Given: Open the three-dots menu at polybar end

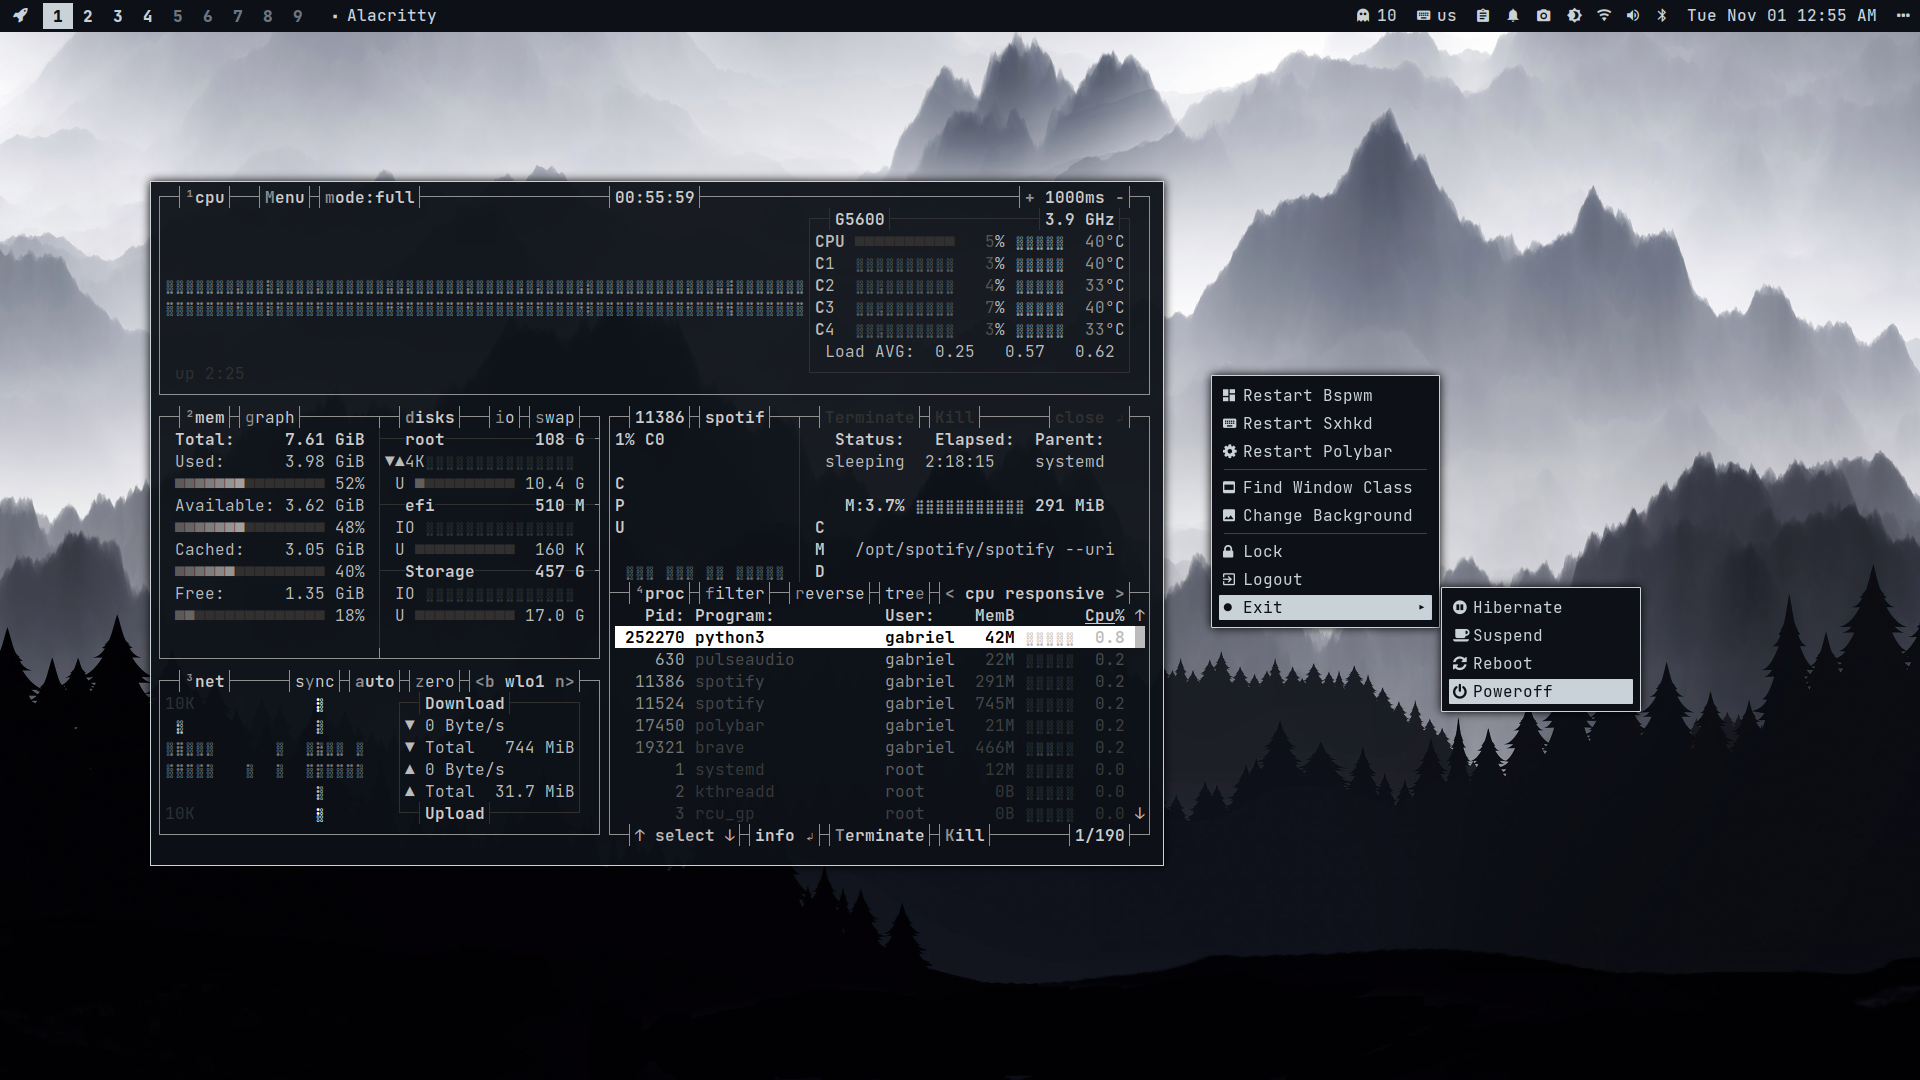Looking at the screenshot, I should click(1902, 16).
